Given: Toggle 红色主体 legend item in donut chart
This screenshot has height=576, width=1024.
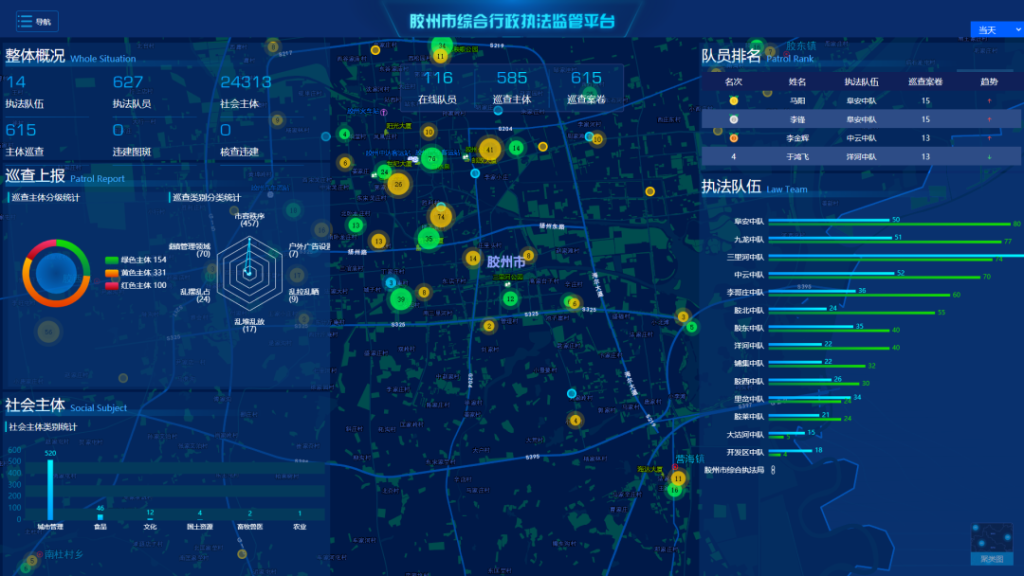Looking at the screenshot, I should (136, 285).
